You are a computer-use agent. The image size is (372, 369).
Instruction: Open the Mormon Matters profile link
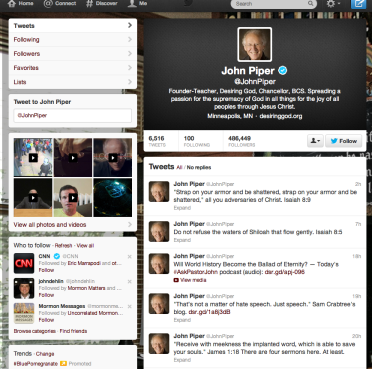86,288
